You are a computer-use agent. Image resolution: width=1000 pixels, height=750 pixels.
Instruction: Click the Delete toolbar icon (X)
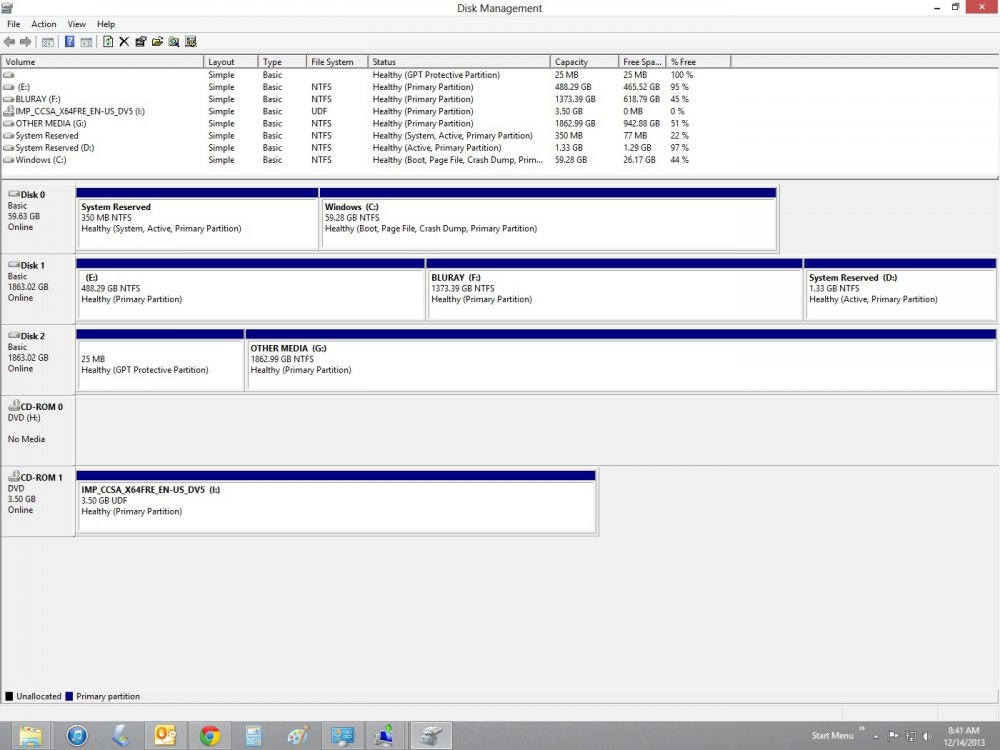(123, 41)
